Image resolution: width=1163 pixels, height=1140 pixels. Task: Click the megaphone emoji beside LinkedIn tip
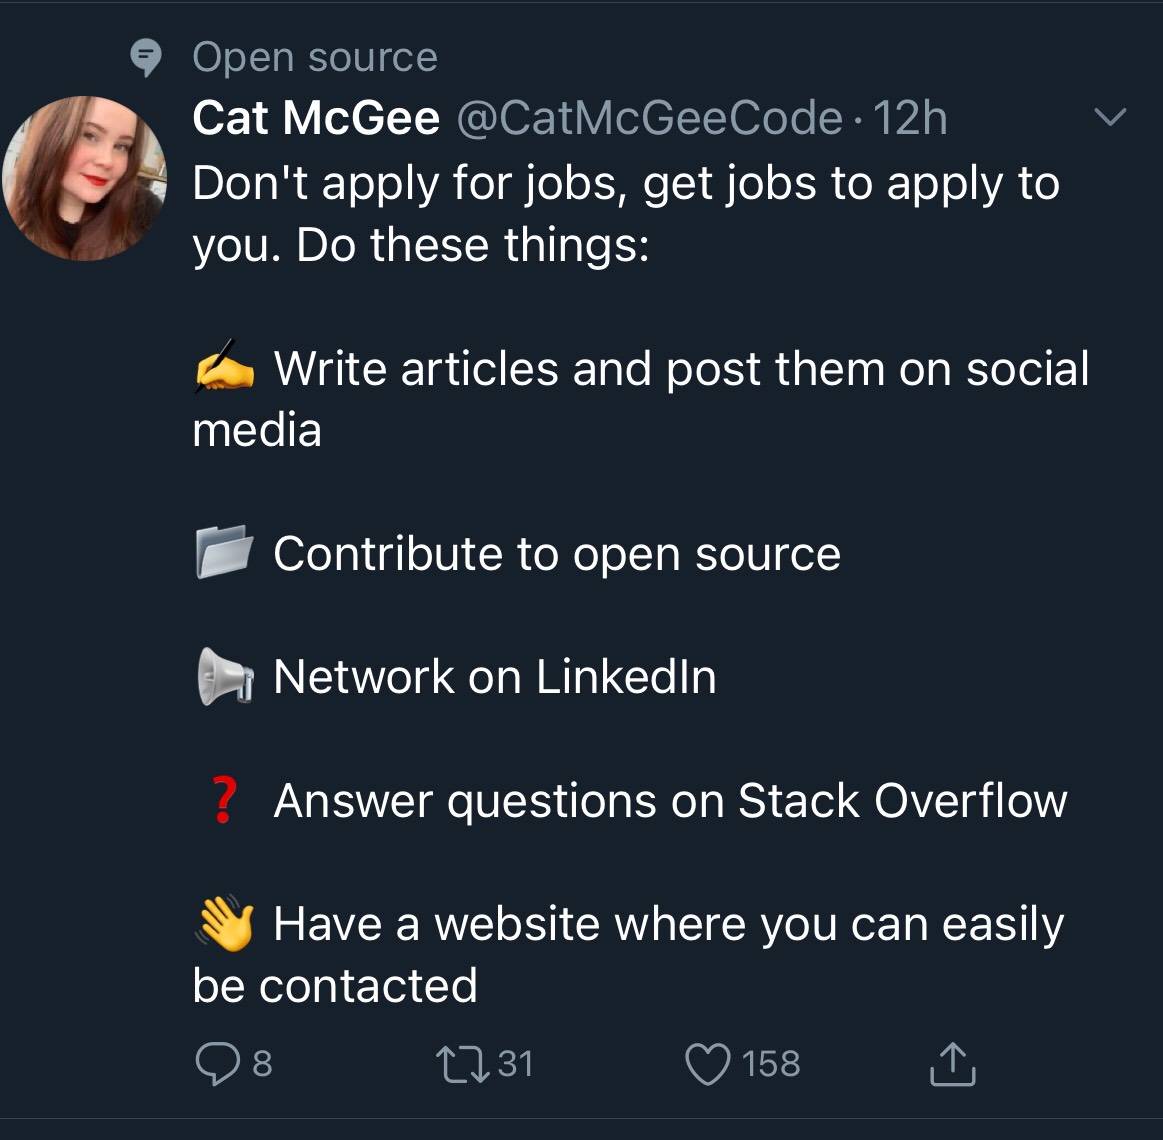tap(226, 676)
